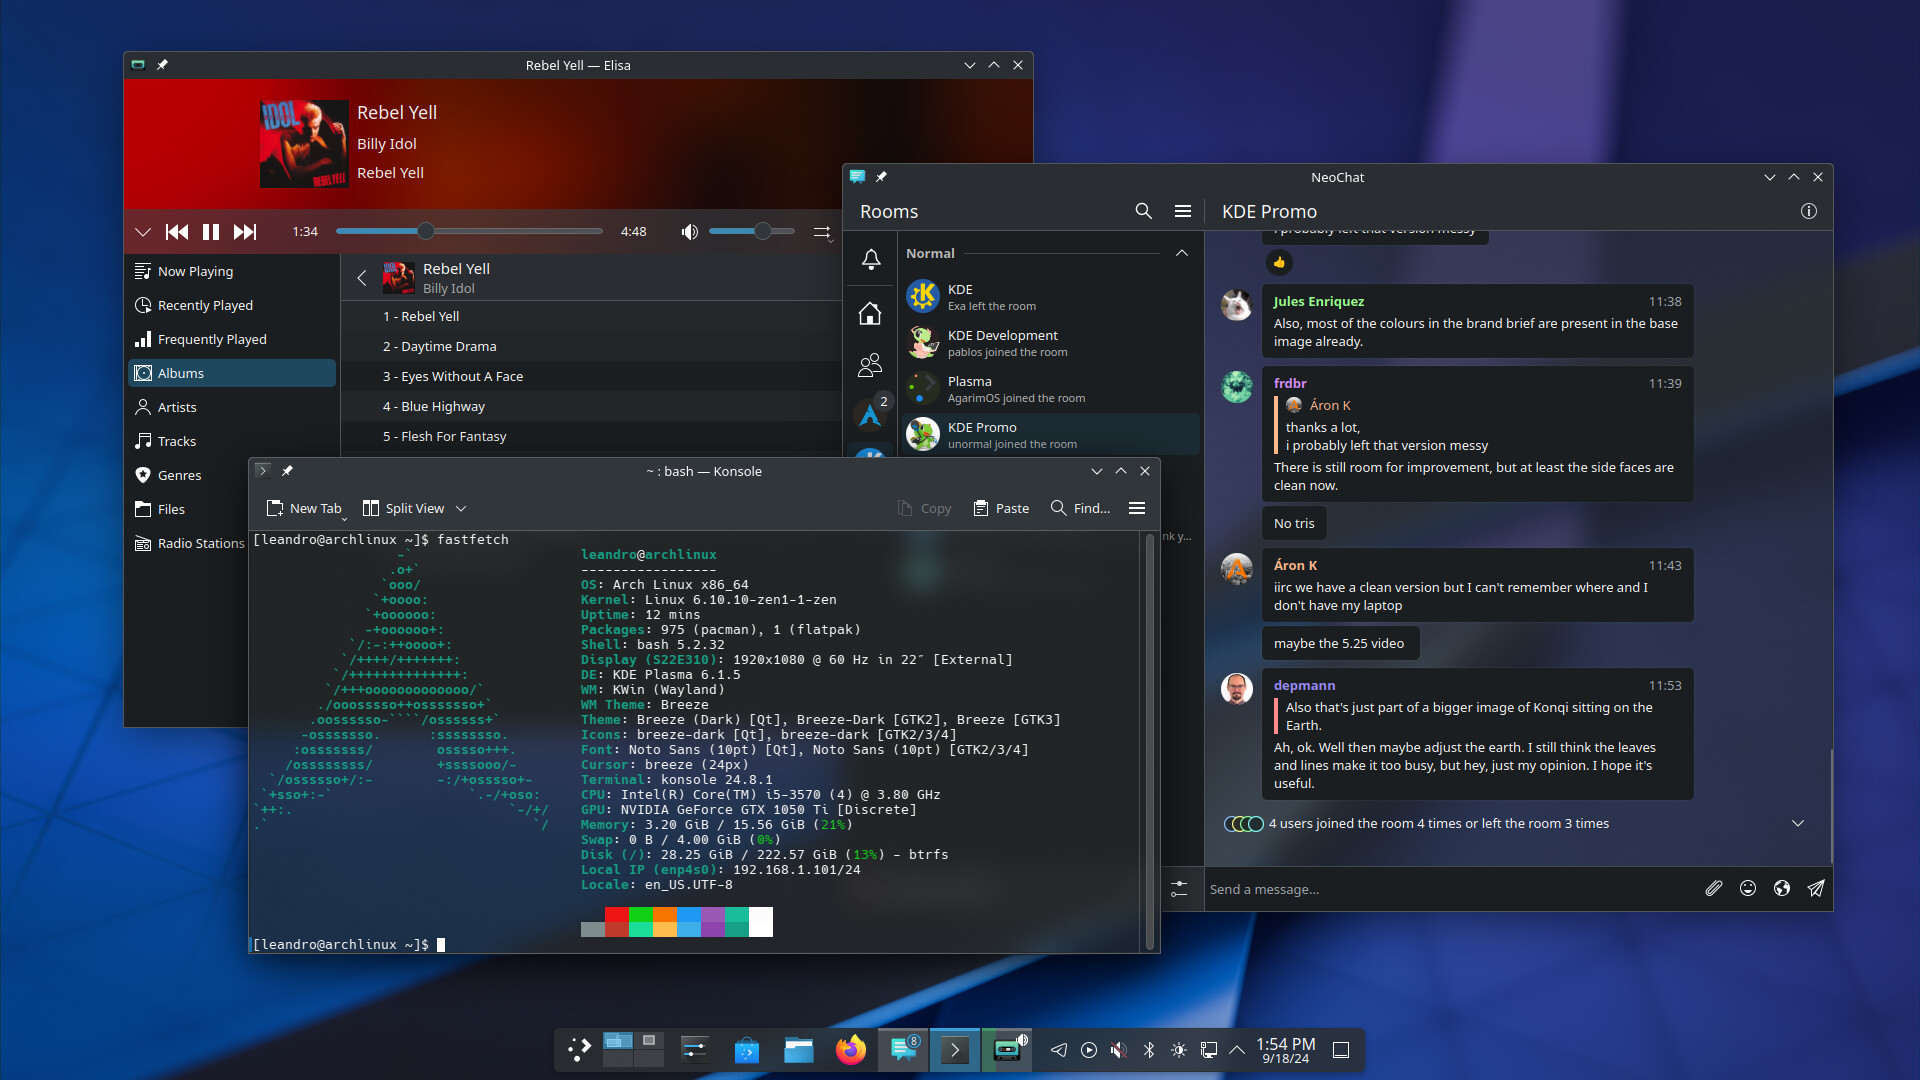Play track 3 - Eyes Without A Face
The image size is (1920, 1080).
coord(592,376)
